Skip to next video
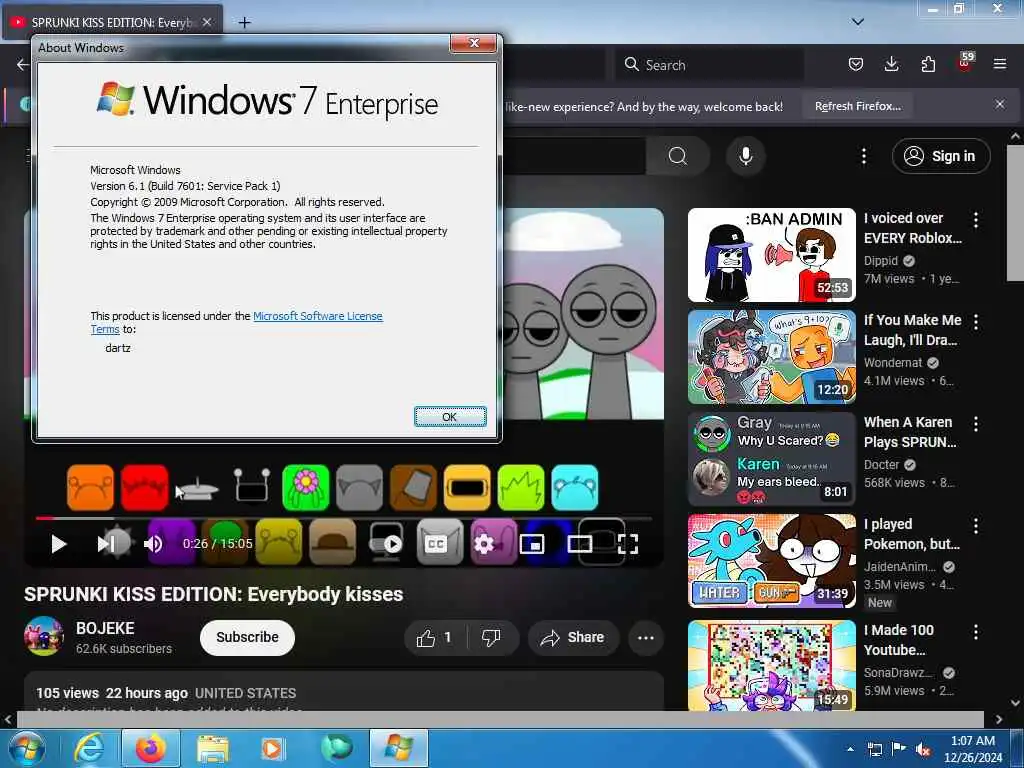This screenshot has width=1024, height=768. click(x=106, y=544)
